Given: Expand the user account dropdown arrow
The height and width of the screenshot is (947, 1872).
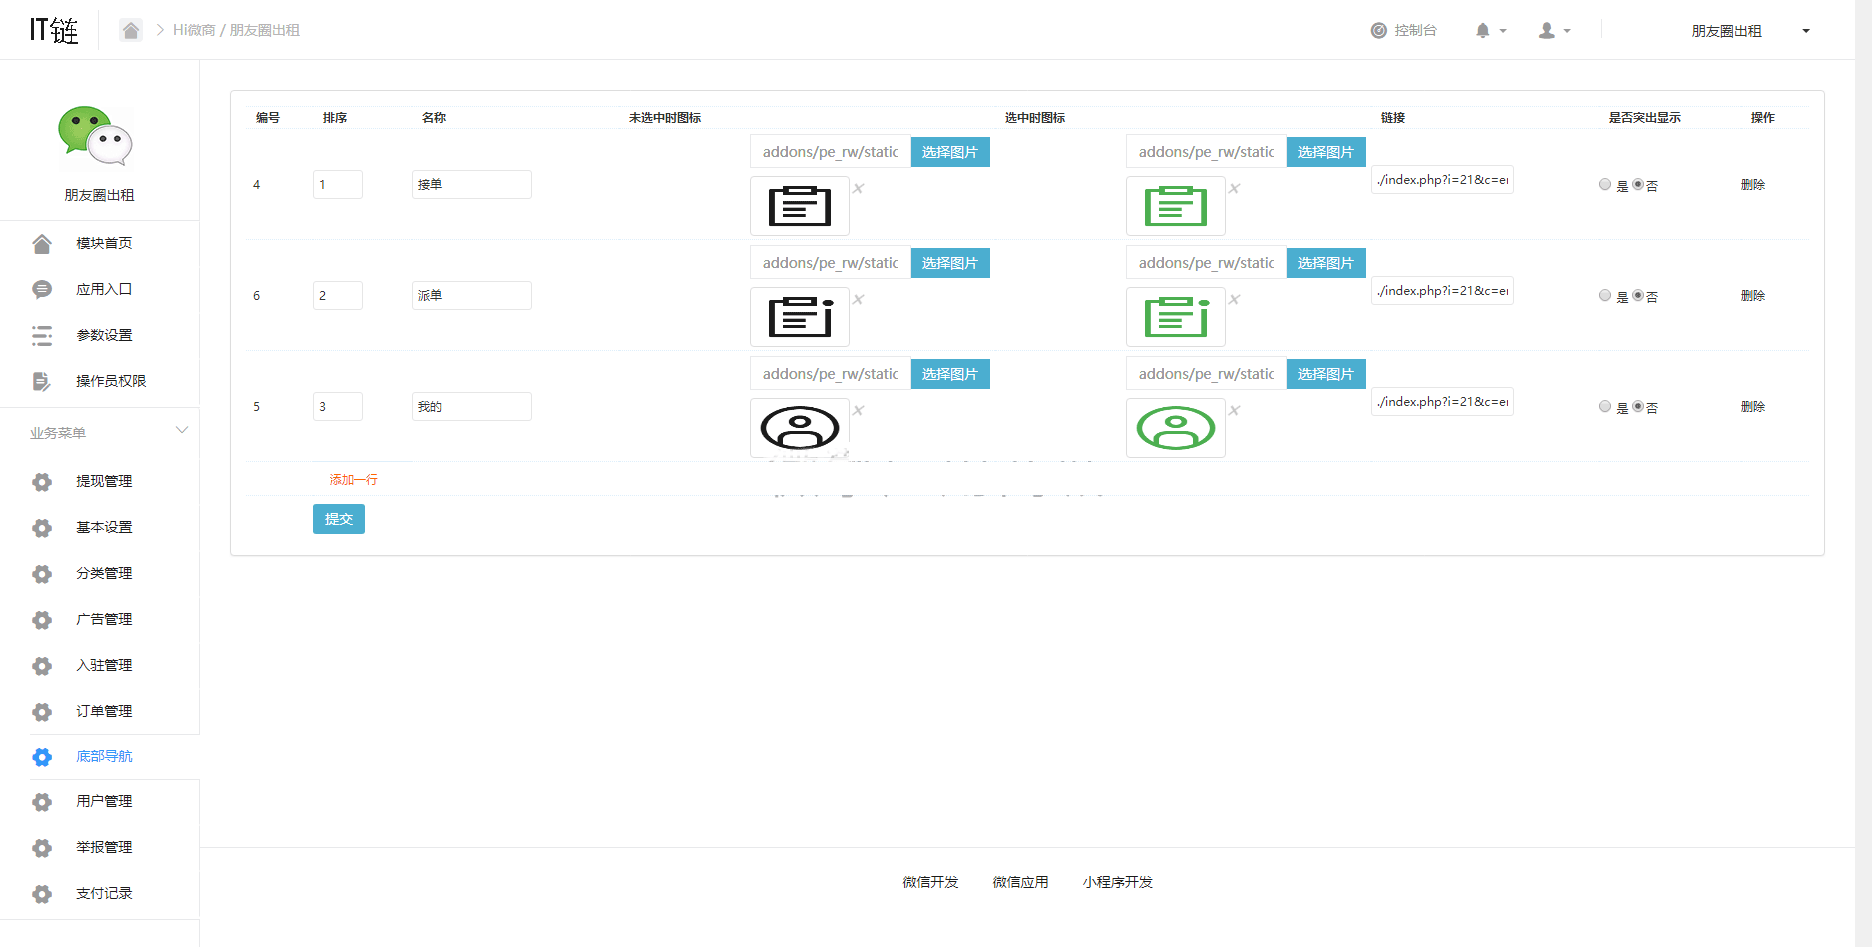Looking at the screenshot, I should point(1567,31).
